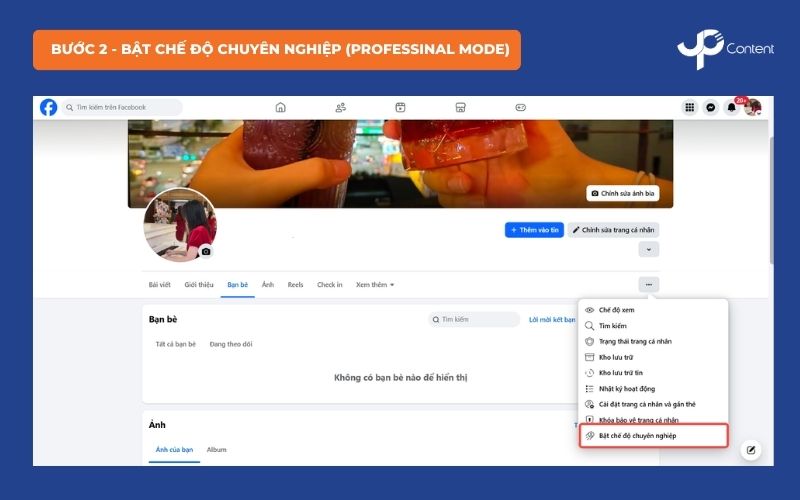Viewport: 800px width, 500px height.
Task: Choose Chế độ xem menu item
Action: tap(653, 310)
